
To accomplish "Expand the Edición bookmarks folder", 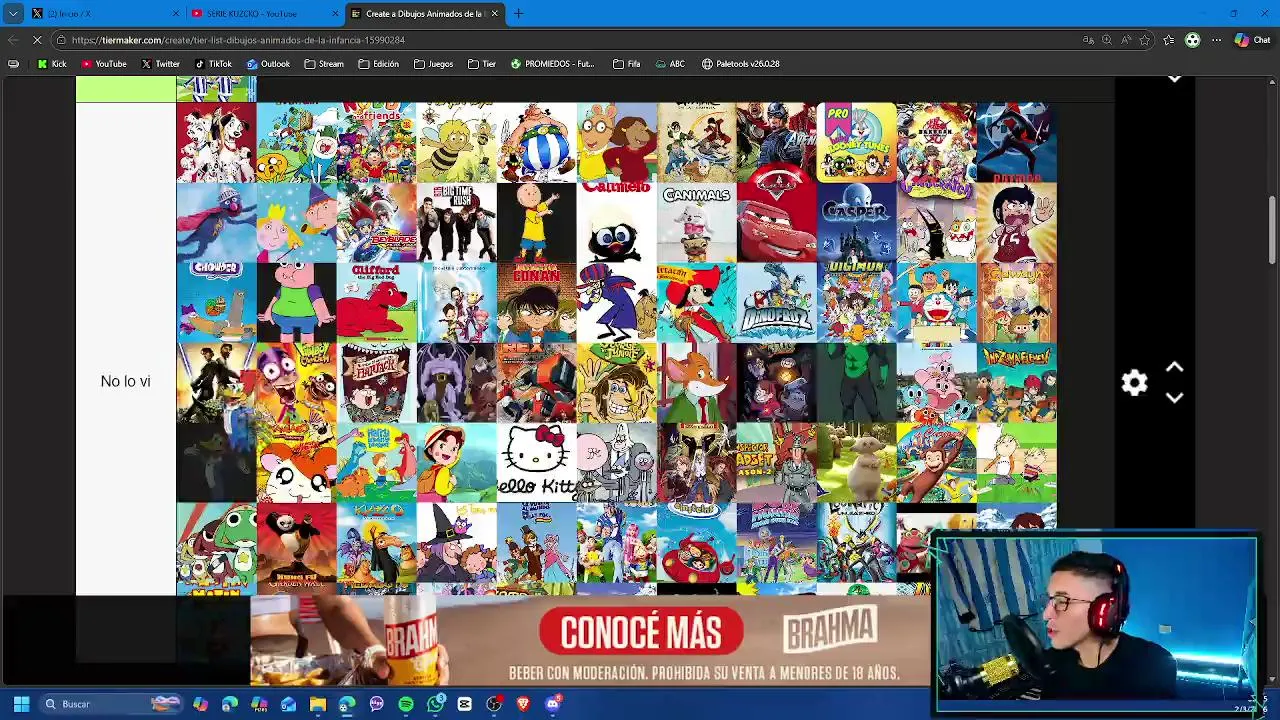I will pyautogui.click(x=379, y=64).
